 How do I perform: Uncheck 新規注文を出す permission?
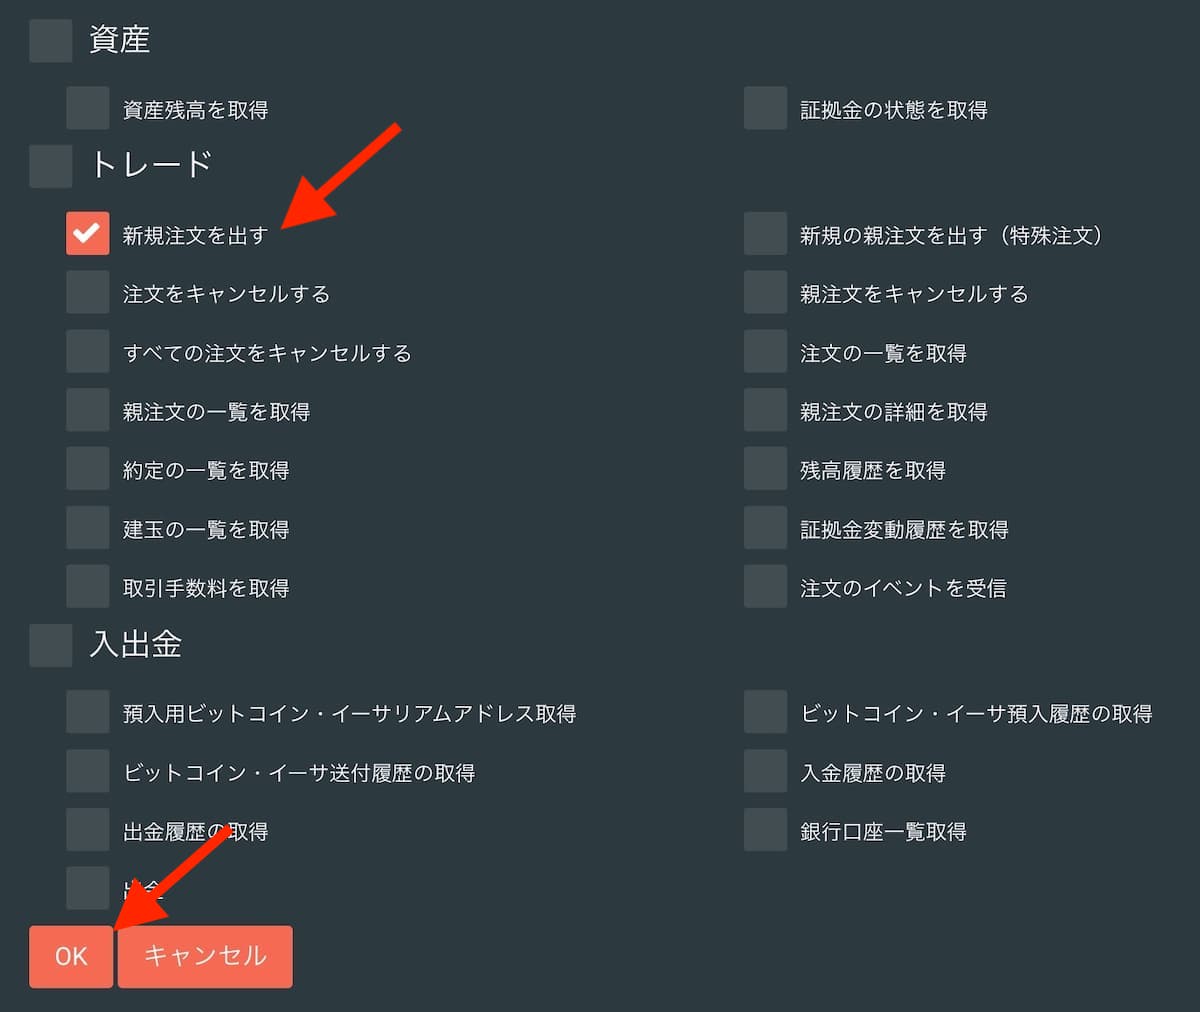coord(88,234)
